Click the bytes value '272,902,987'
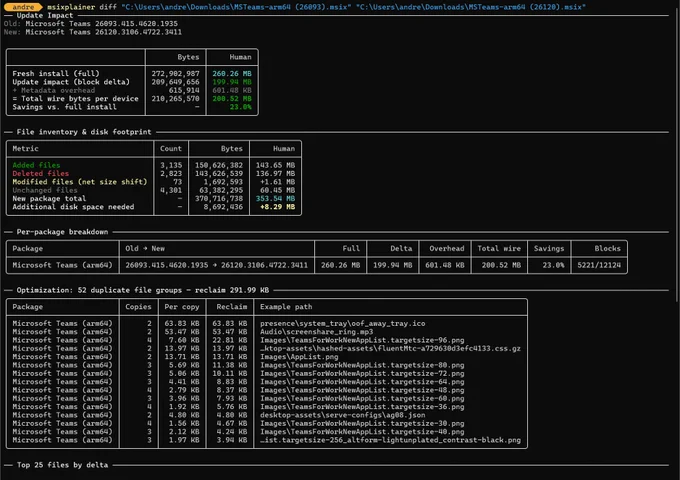 coord(175,73)
